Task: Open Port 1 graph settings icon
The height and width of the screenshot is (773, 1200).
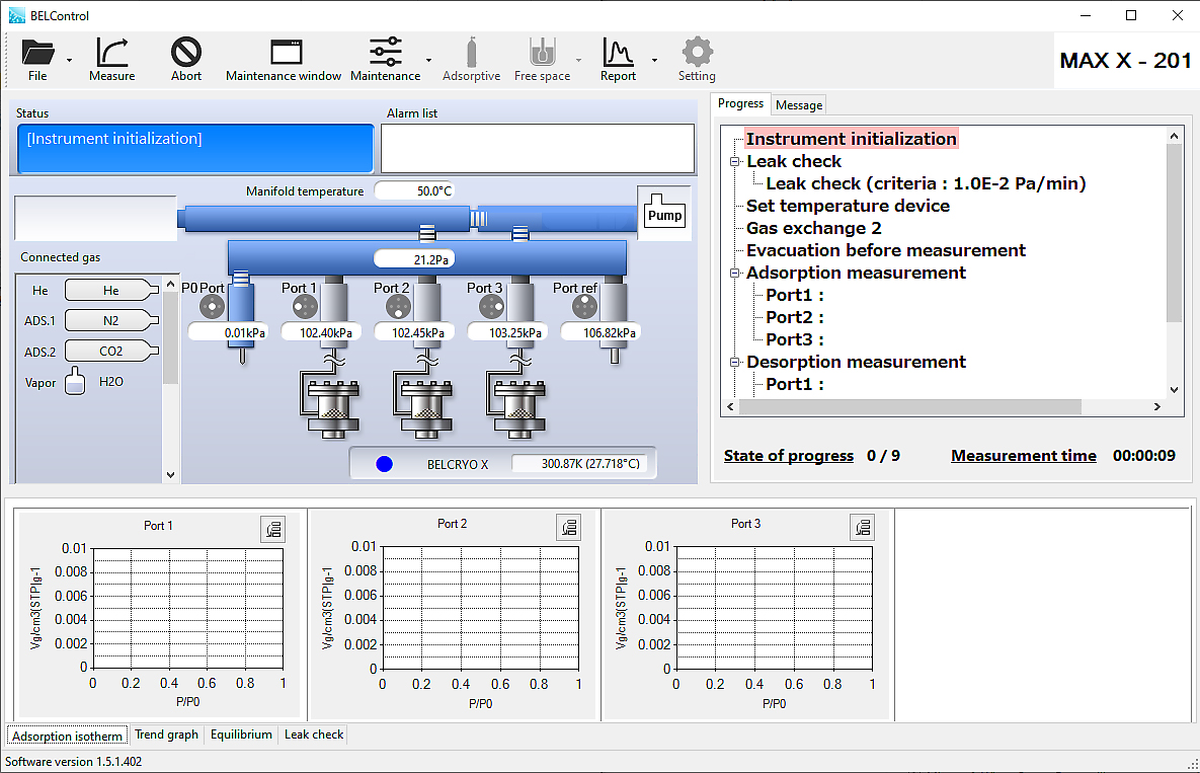Action: (273, 529)
